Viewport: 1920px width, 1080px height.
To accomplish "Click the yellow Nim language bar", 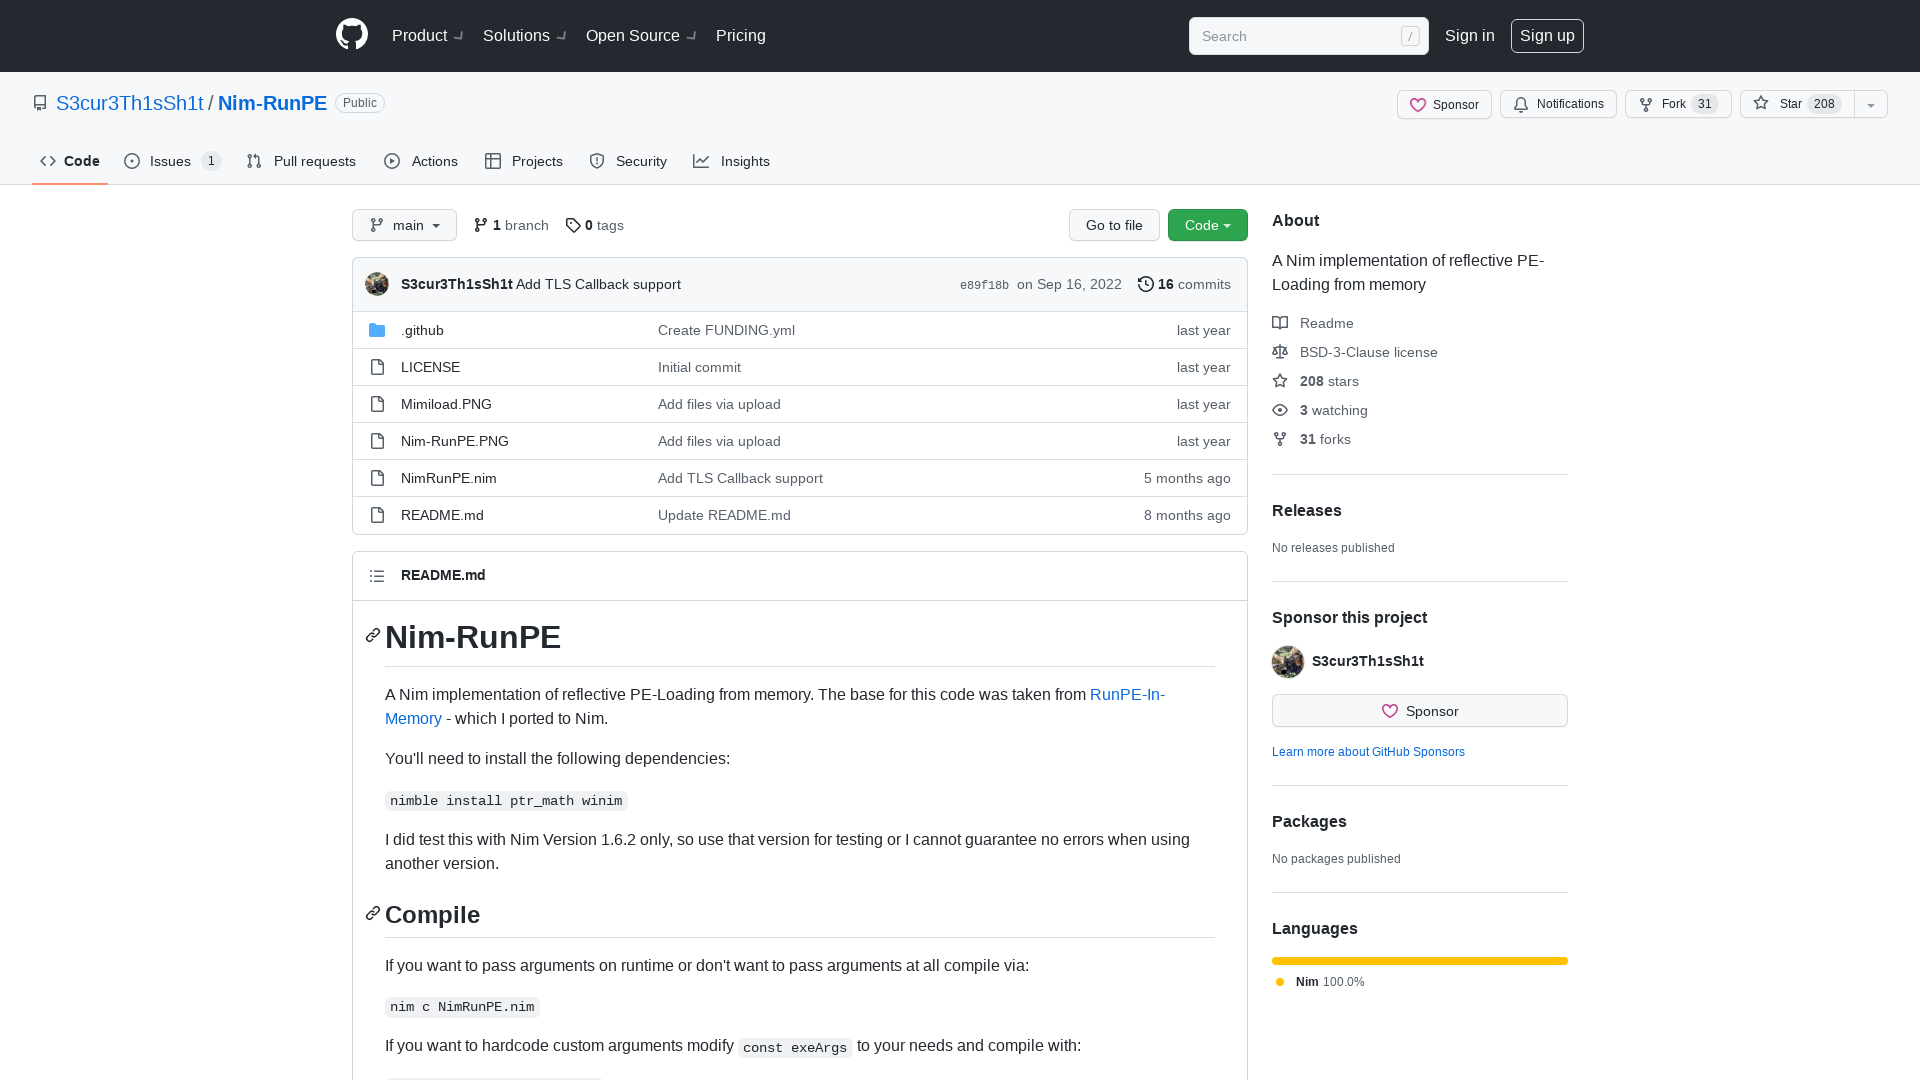I will 1420,961.
